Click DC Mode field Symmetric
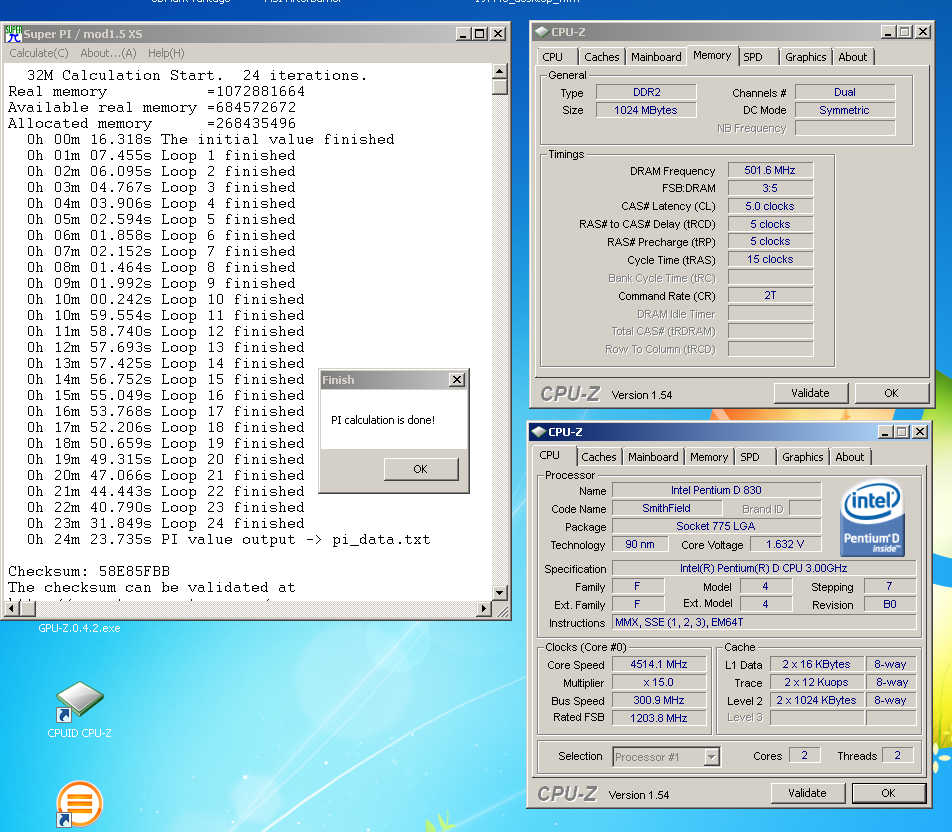 point(845,111)
